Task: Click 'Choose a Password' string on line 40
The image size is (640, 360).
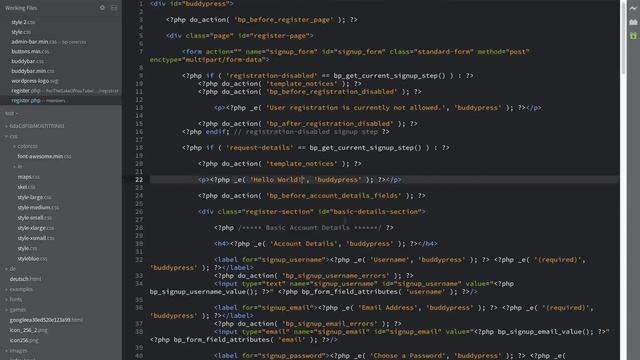Action: click(x=408, y=356)
